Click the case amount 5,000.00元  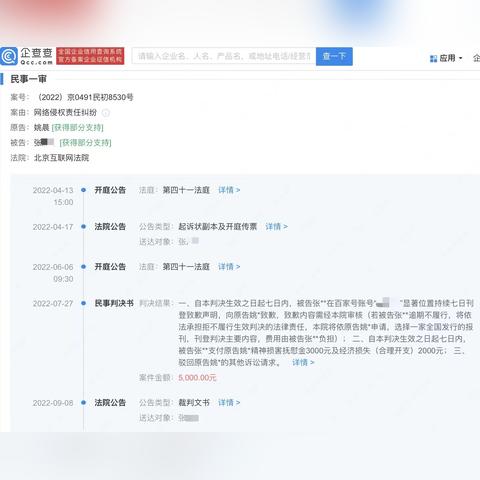pos(197,378)
